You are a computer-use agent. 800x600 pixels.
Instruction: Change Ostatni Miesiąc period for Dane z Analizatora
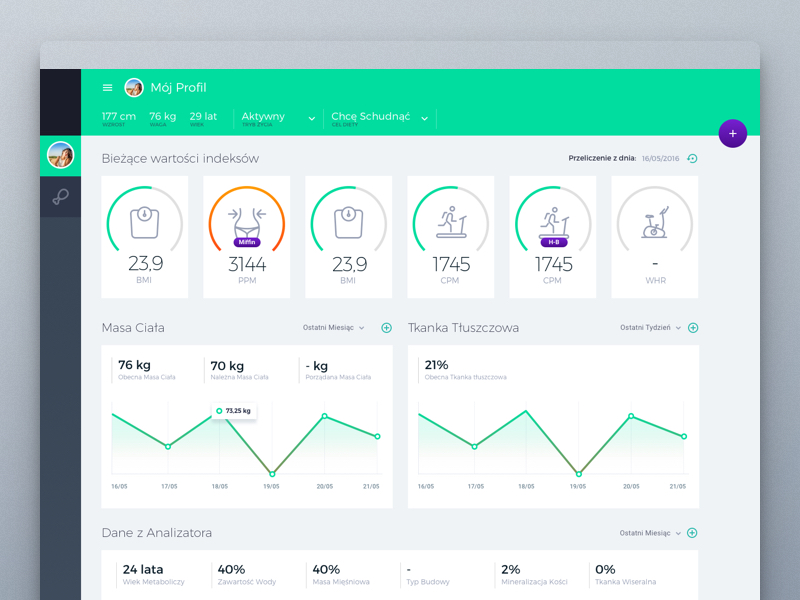tap(648, 533)
